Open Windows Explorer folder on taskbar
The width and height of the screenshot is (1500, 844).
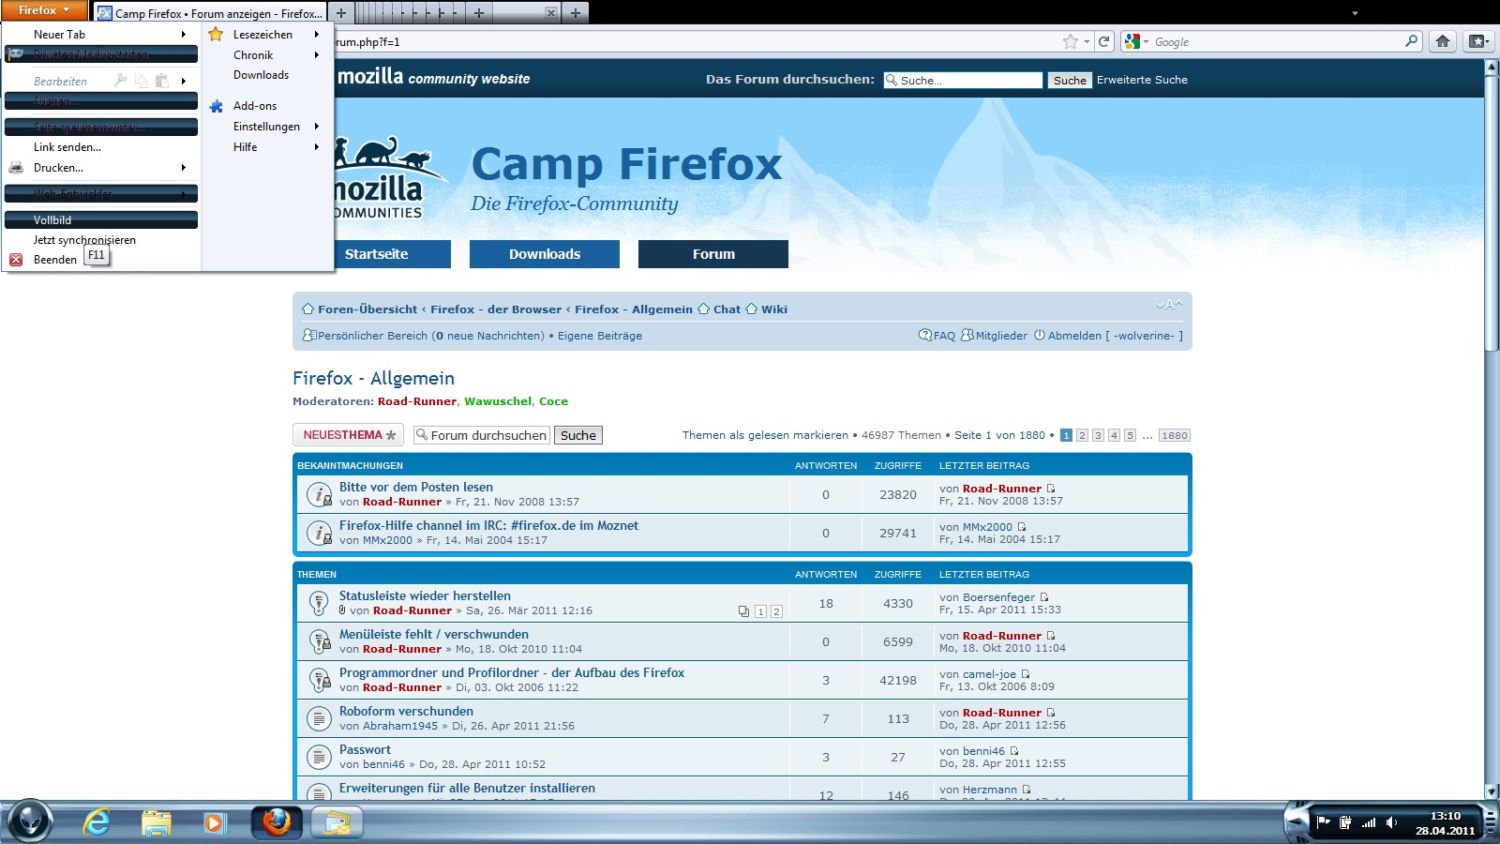(x=156, y=822)
